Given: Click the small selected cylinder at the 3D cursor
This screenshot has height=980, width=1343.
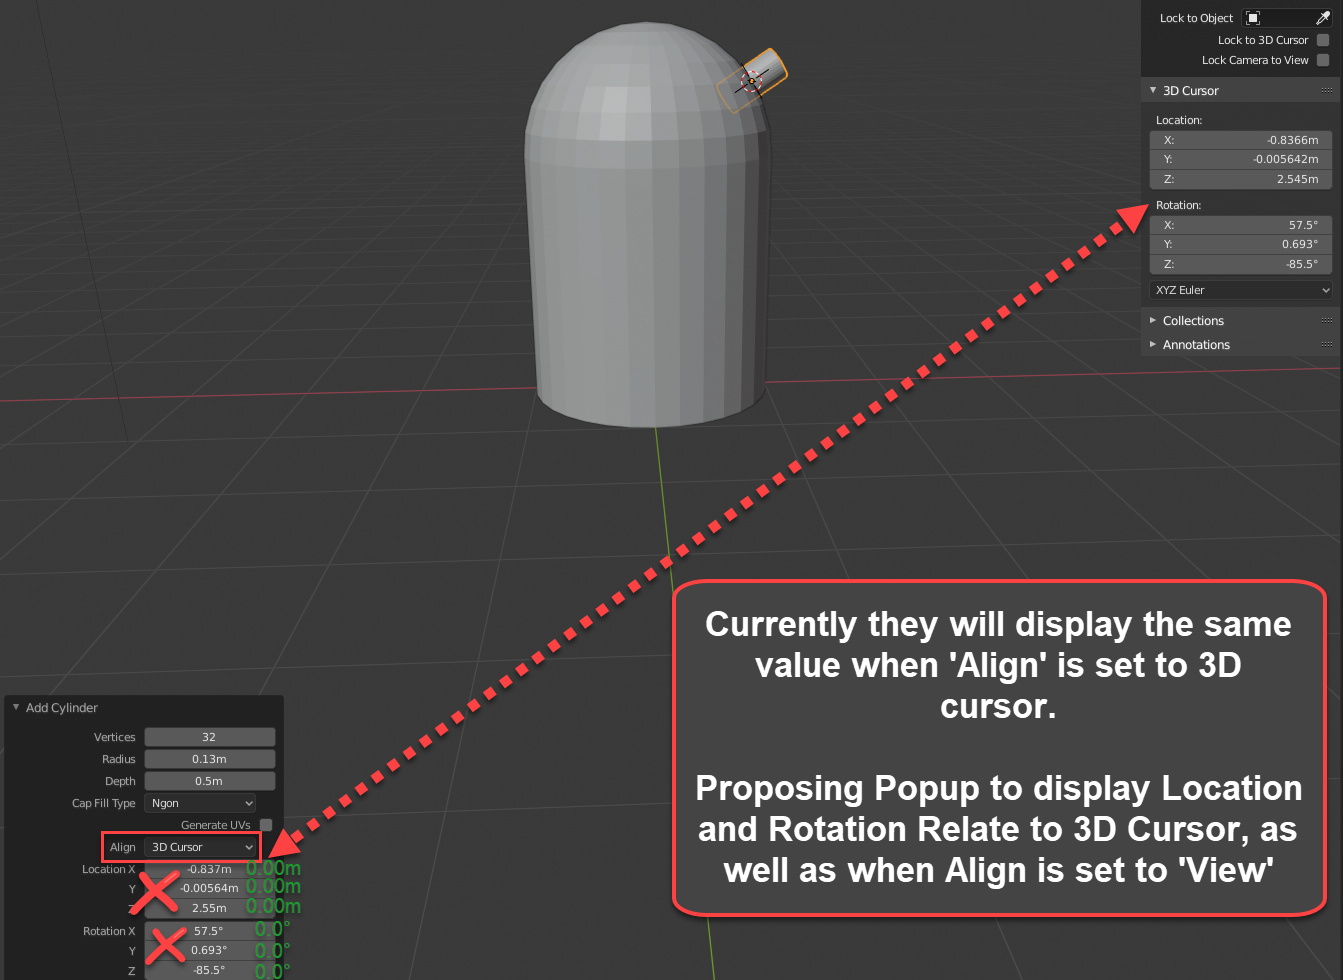Looking at the screenshot, I should pos(754,80).
